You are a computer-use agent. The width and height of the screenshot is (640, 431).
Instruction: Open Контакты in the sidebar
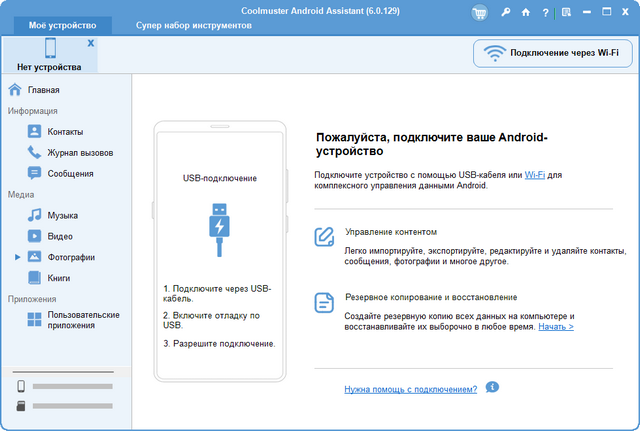pos(65,132)
